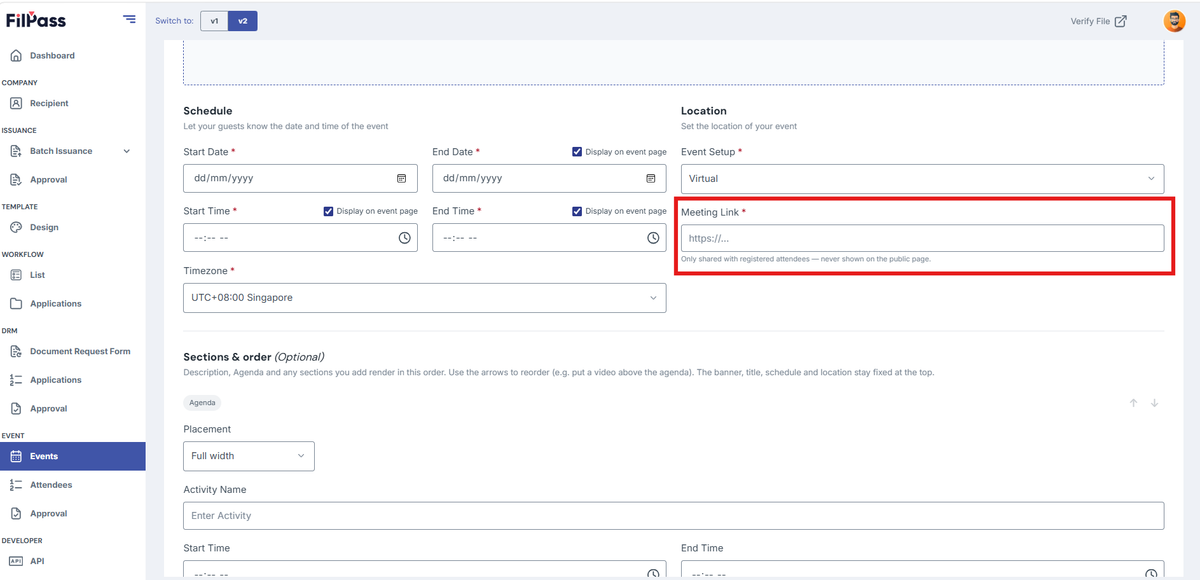Focus the Start Date field
The image size is (1200, 580).
click(x=300, y=178)
